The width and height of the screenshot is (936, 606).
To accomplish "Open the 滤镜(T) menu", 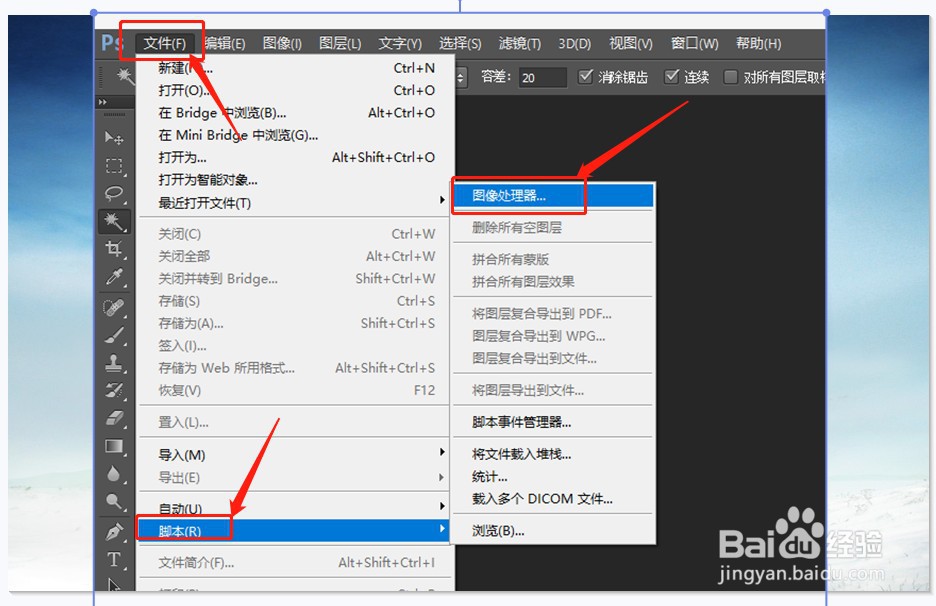I will click(517, 43).
